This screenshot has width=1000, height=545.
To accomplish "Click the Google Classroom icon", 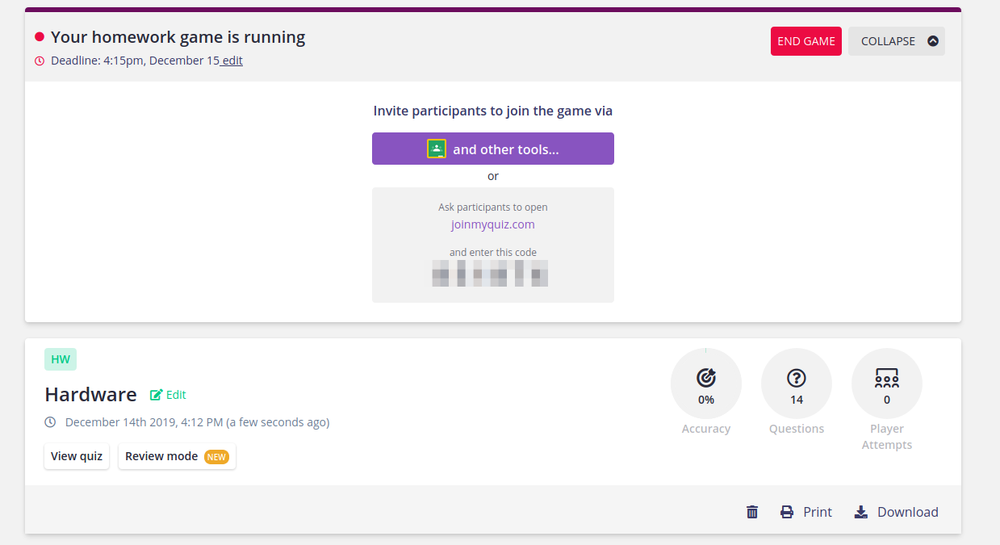I will tap(436, 149).
